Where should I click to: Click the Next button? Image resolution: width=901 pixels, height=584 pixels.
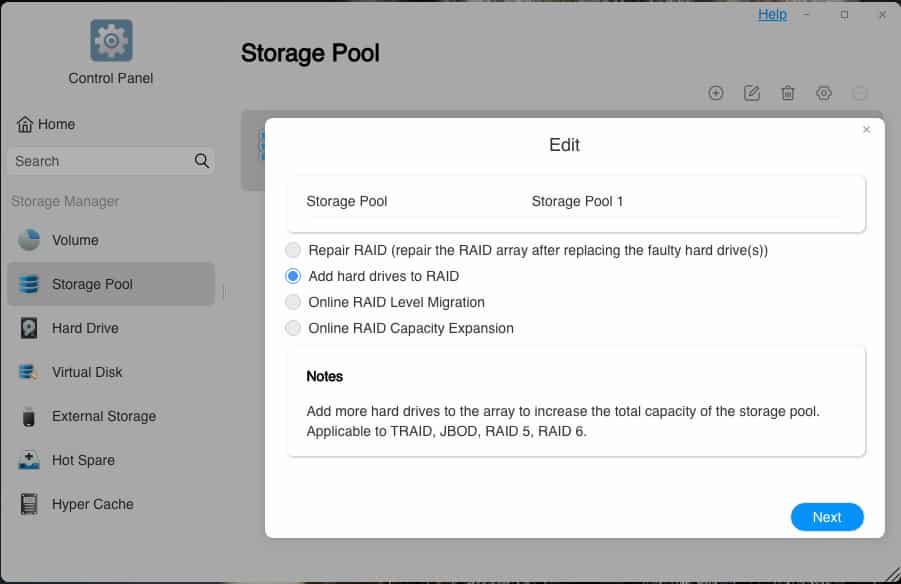826,517
